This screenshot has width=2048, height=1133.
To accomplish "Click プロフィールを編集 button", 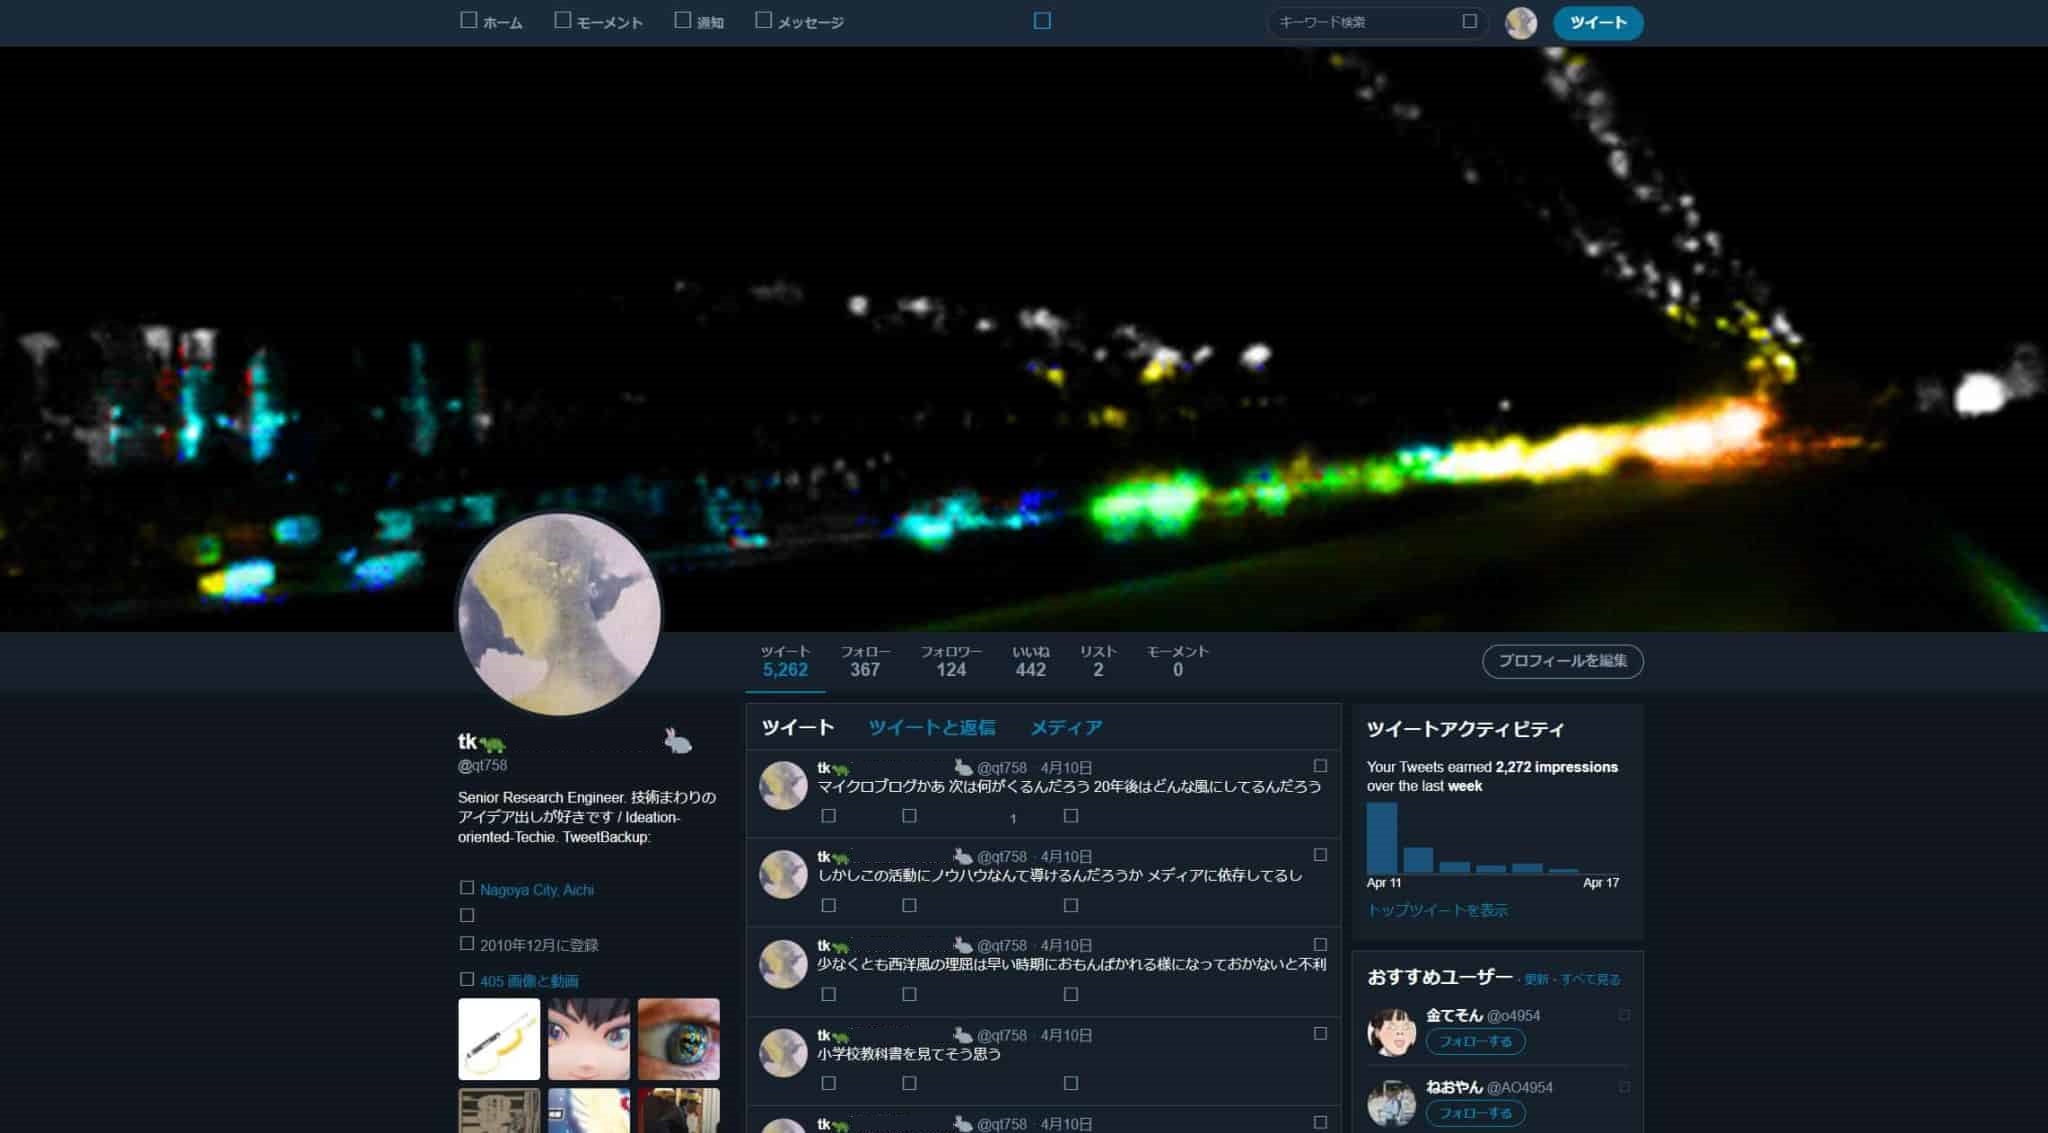I will coord(1563,661).
